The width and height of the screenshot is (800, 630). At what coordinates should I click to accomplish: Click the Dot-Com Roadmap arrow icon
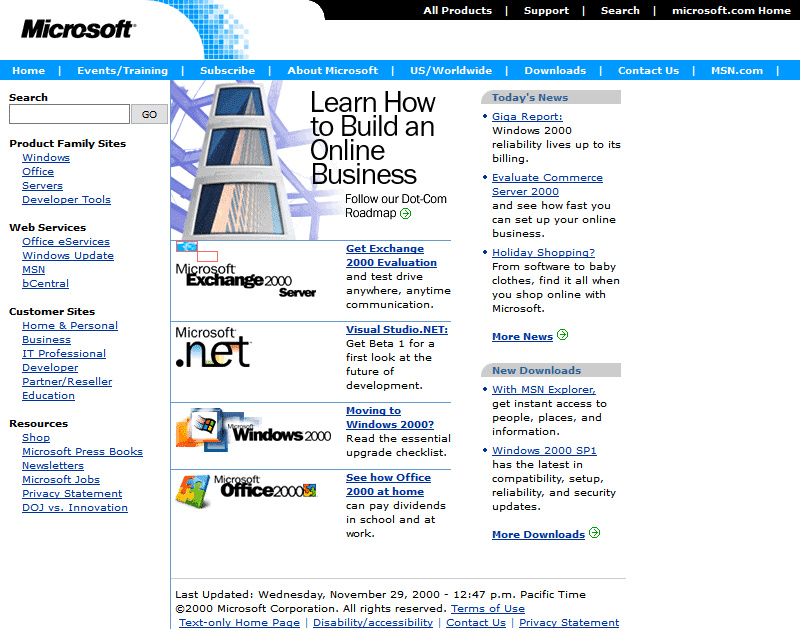406,213
